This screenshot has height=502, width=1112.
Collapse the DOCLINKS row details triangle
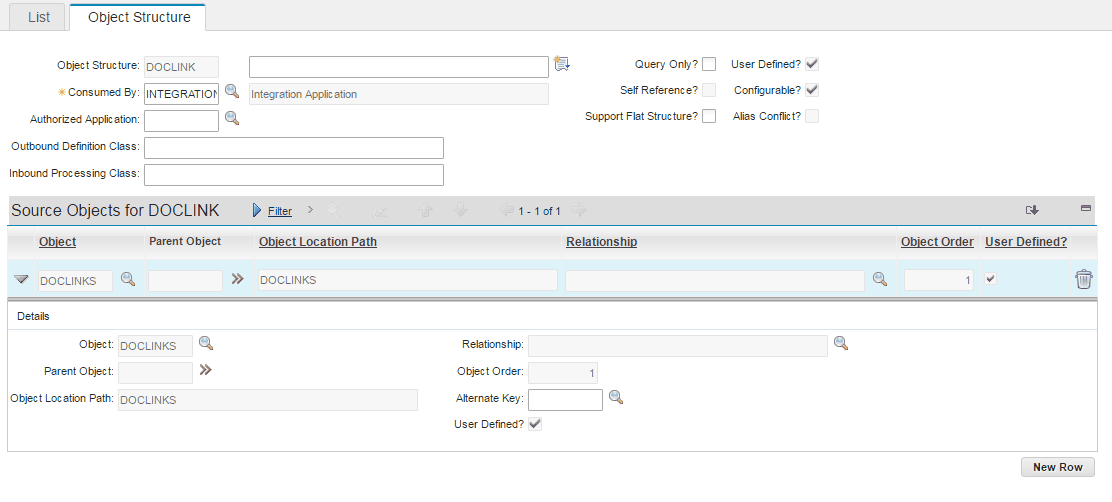point(21,280)
